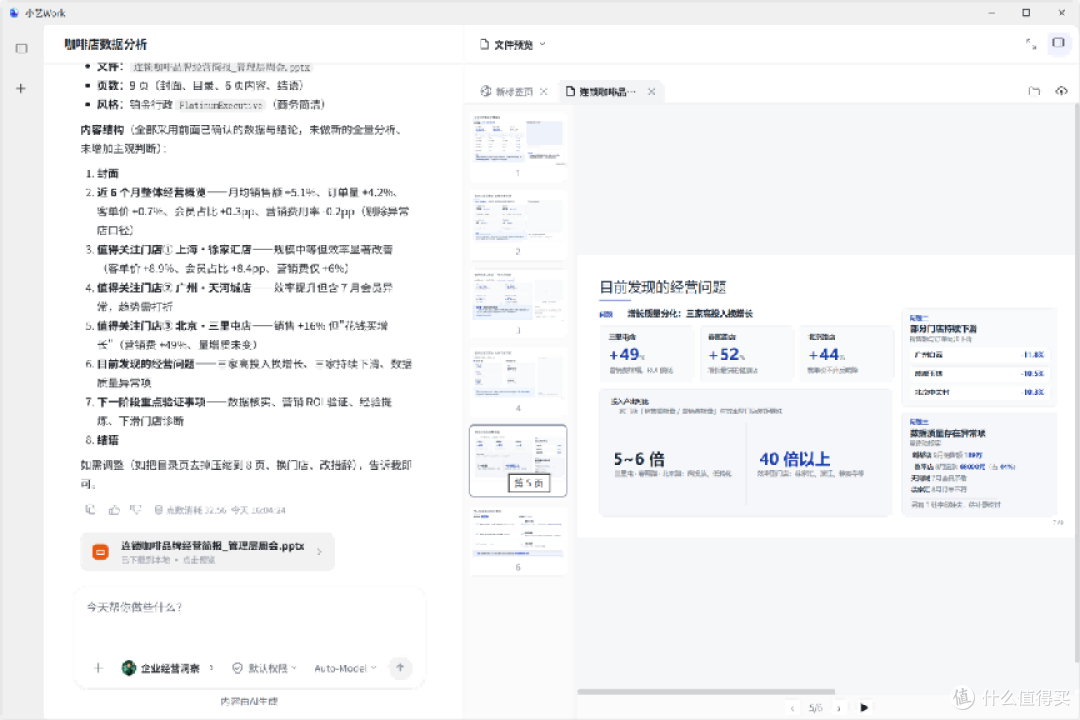Click the horizontal scrollbar under slide preview
Screen dimensions: 1080x720
706,691
